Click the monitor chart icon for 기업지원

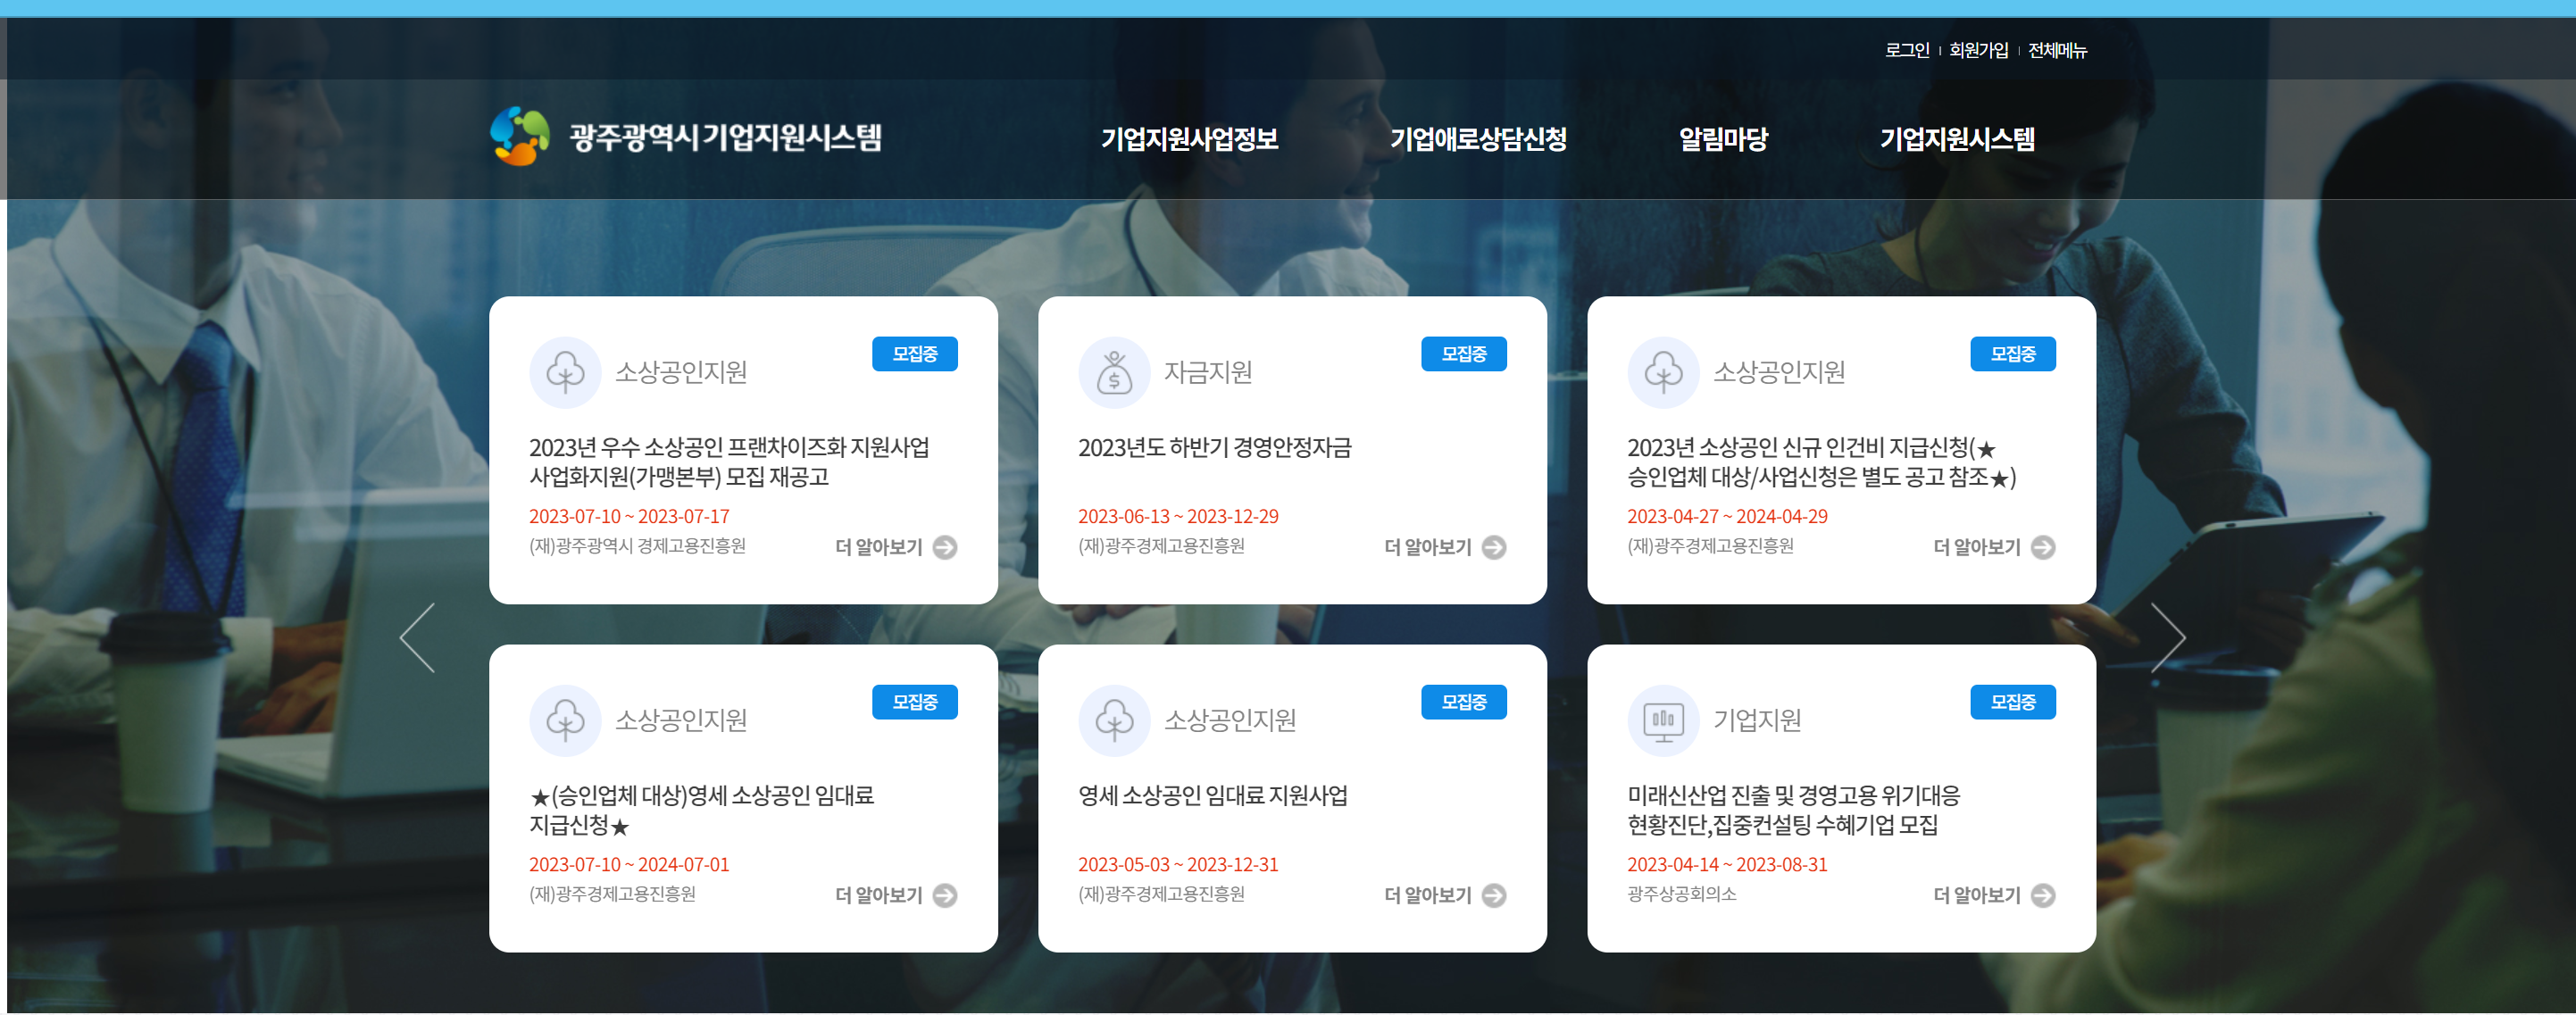pyautogui.click(x=1663, y=721)
